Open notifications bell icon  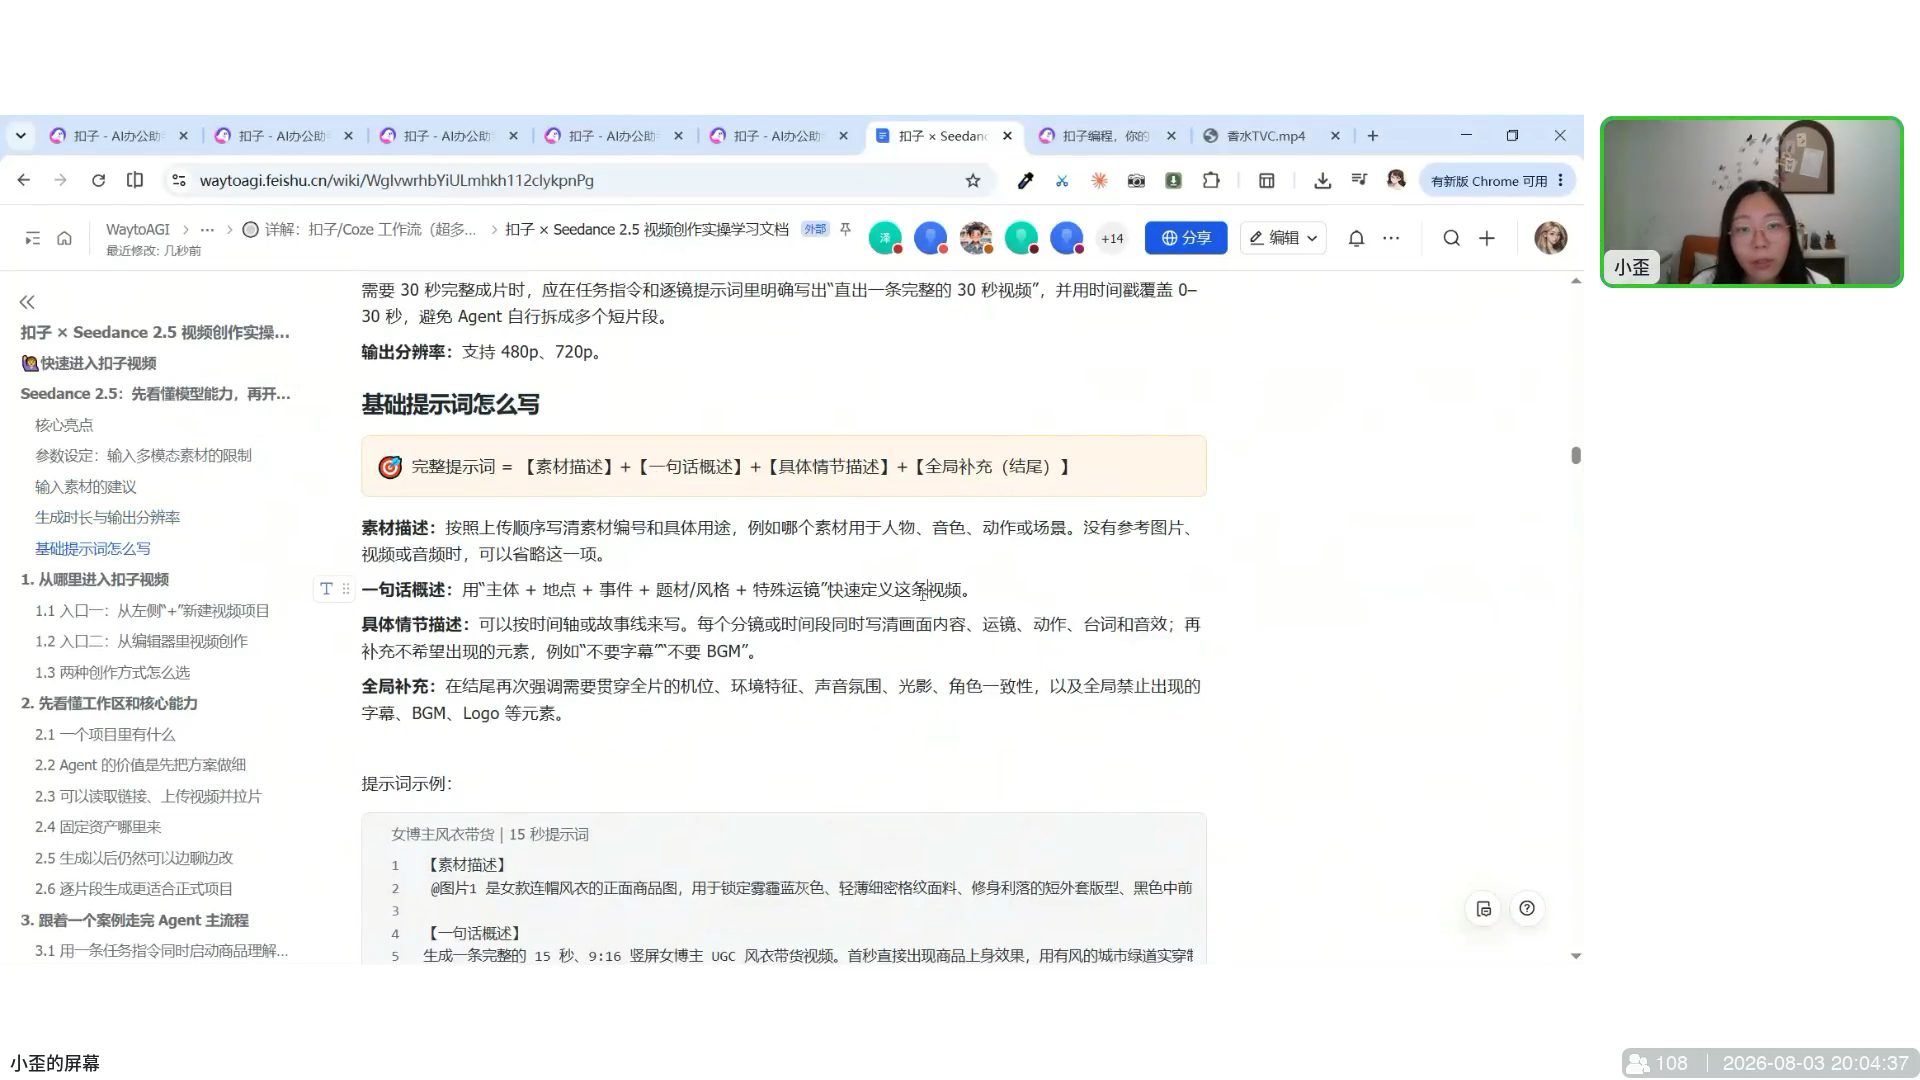(1356, 238)
